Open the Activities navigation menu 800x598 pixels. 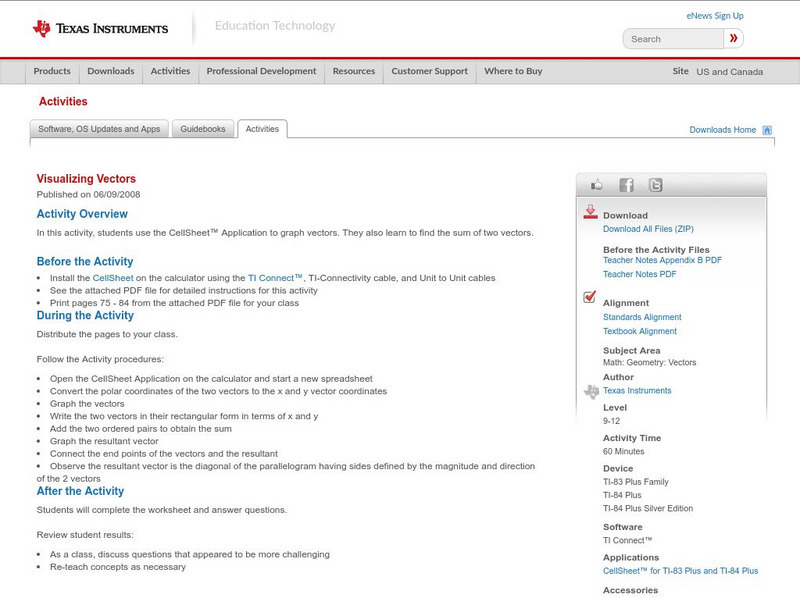pyautogui.click(x=170, y=71)
